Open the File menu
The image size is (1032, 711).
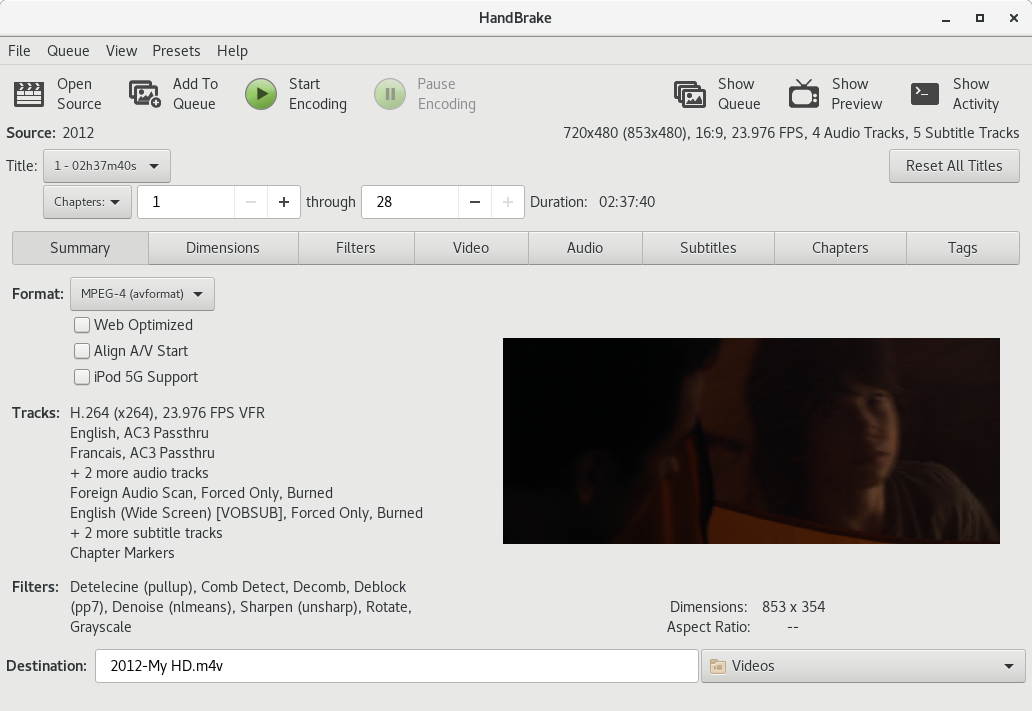[x=19, y=51]
